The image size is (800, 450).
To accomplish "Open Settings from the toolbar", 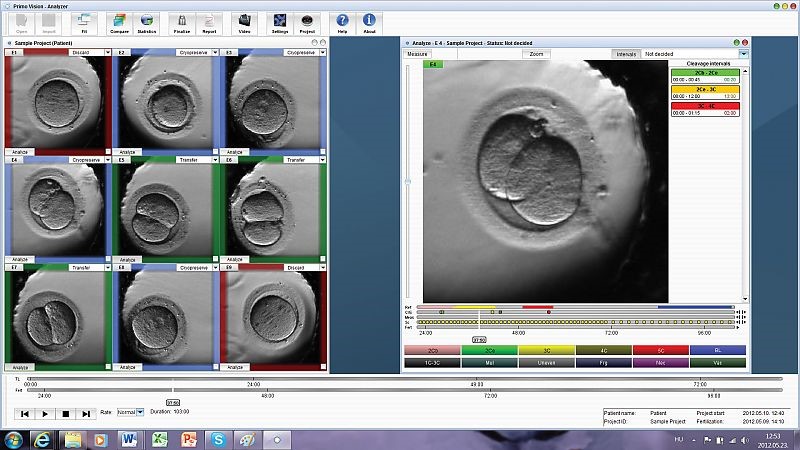I will (x=280, y=23).
